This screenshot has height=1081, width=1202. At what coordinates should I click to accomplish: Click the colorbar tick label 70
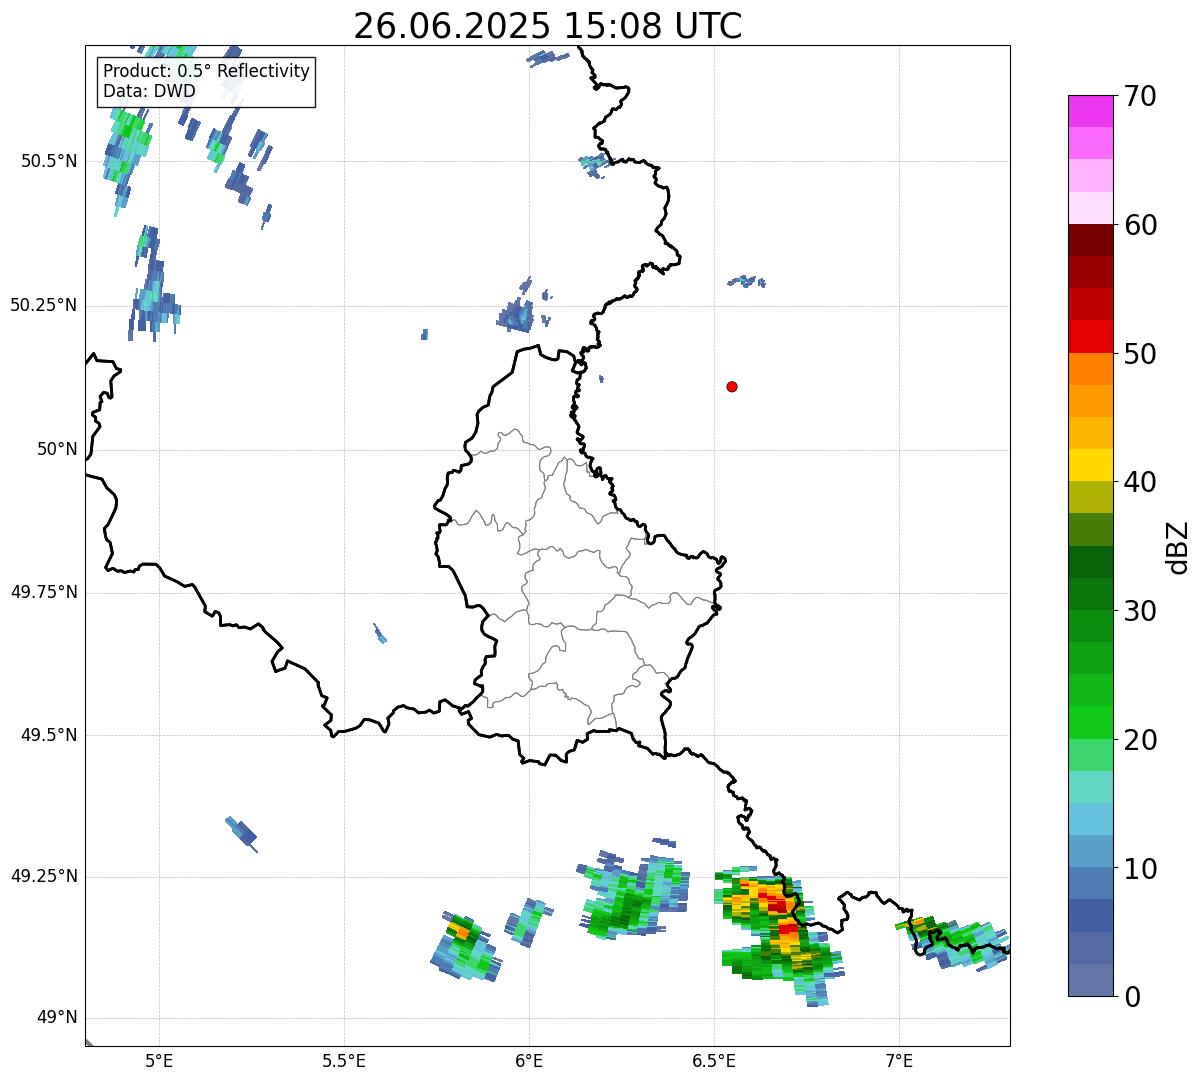point(1140,97)
